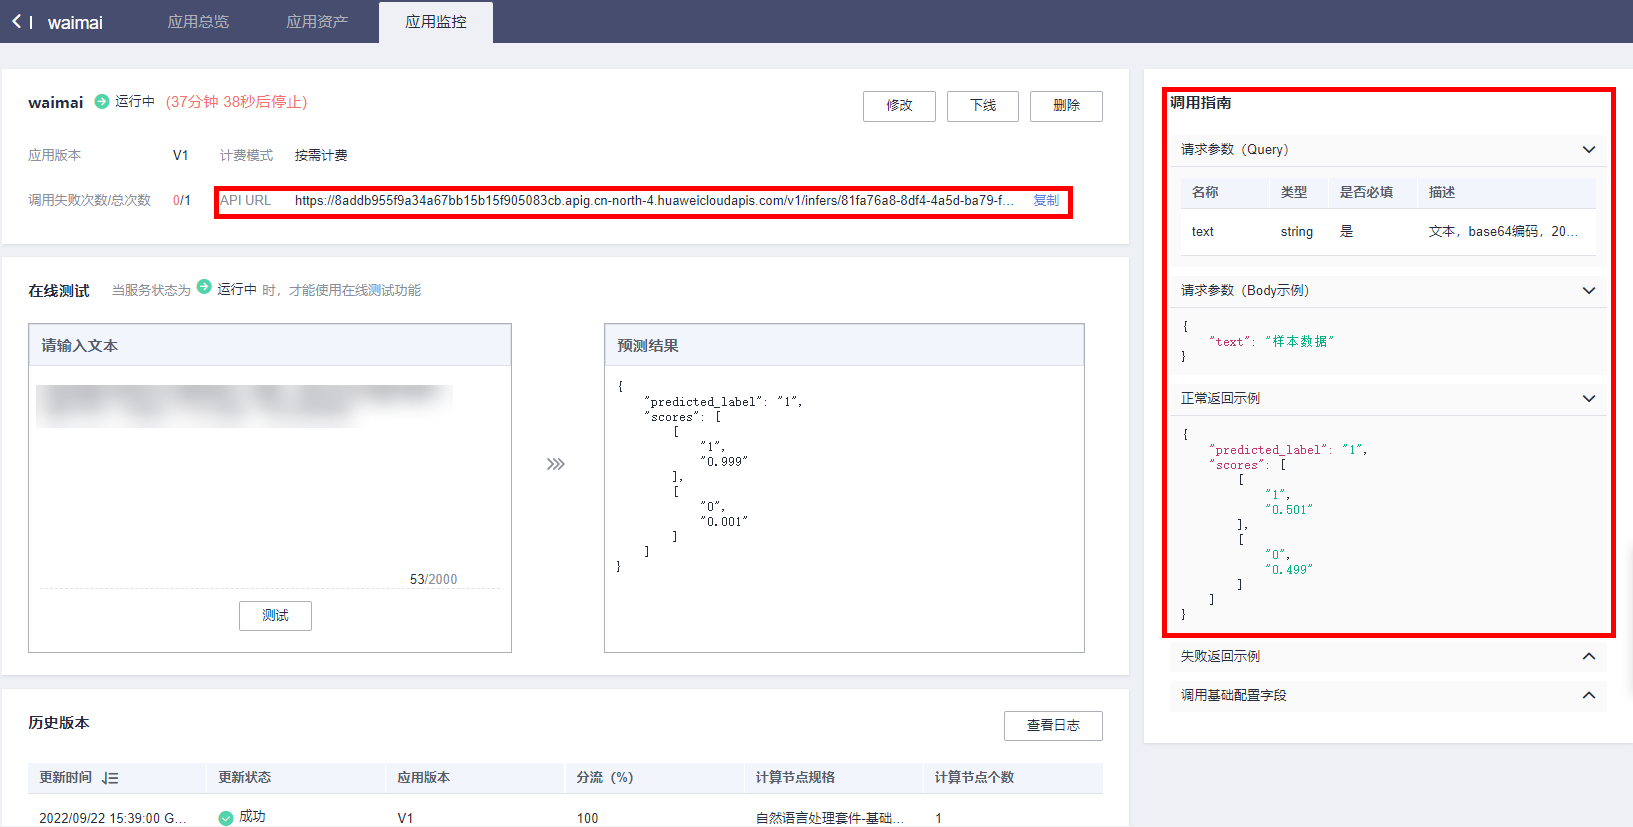Click the back arrow beside waimai

coord(17,21)
